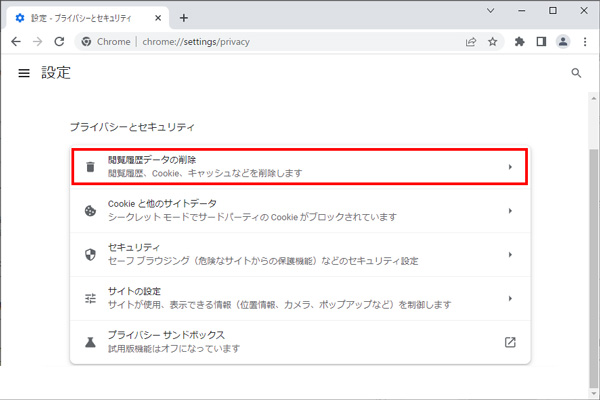Open the profile avatar menu
Viewport: 600px width, 400px height.
[563, 41]
